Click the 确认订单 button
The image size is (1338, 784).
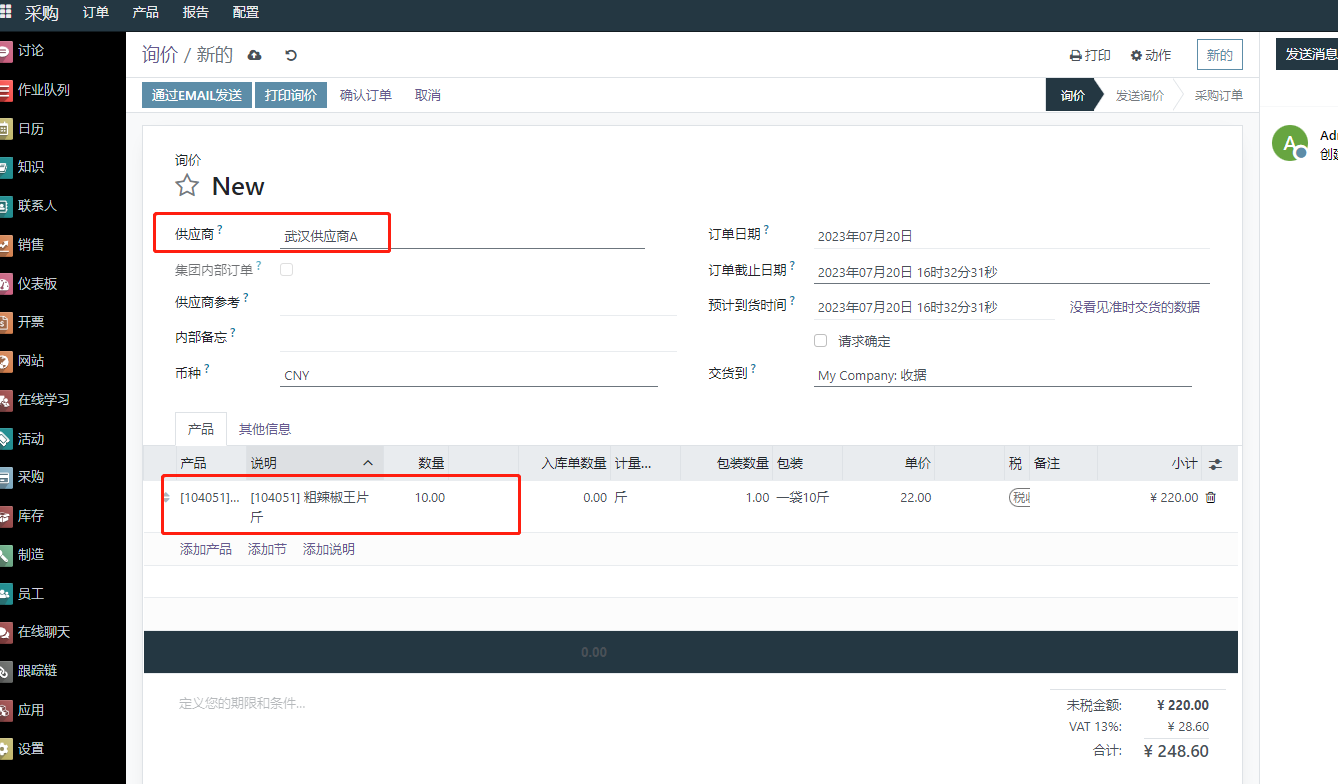click(x=366, y=95)
